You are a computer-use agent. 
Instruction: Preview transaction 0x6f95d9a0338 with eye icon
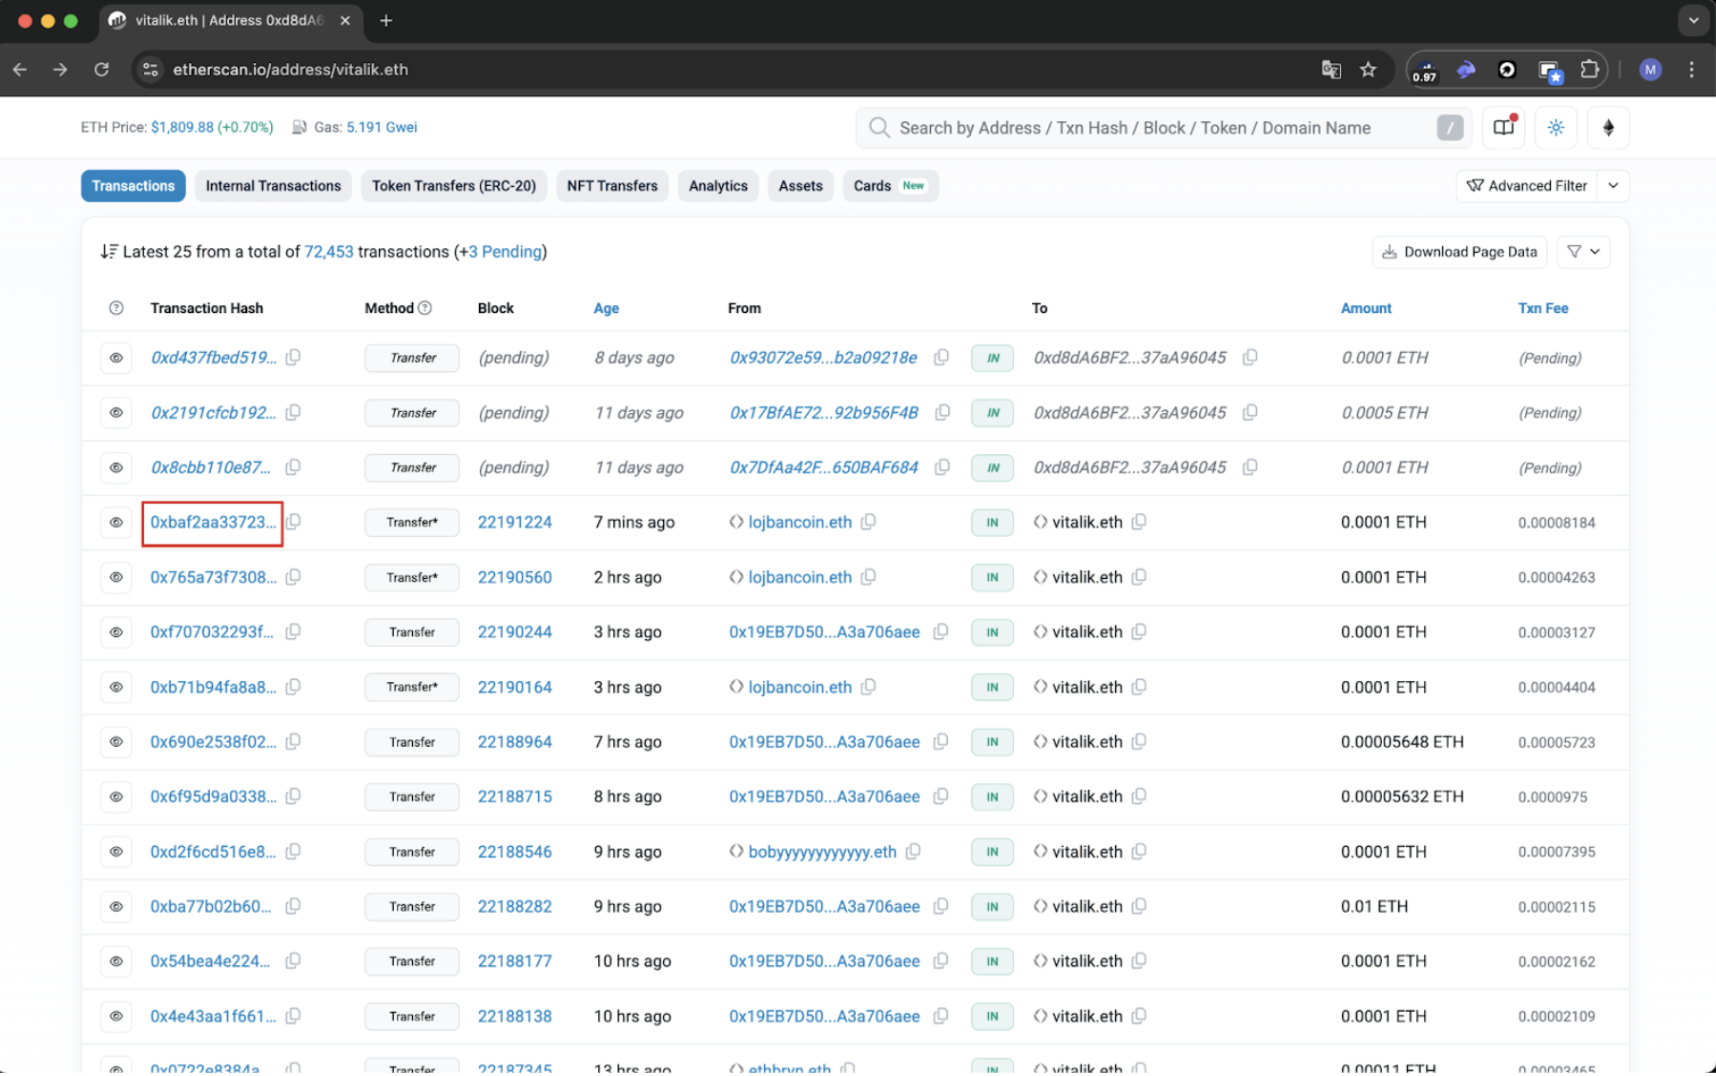116,797
